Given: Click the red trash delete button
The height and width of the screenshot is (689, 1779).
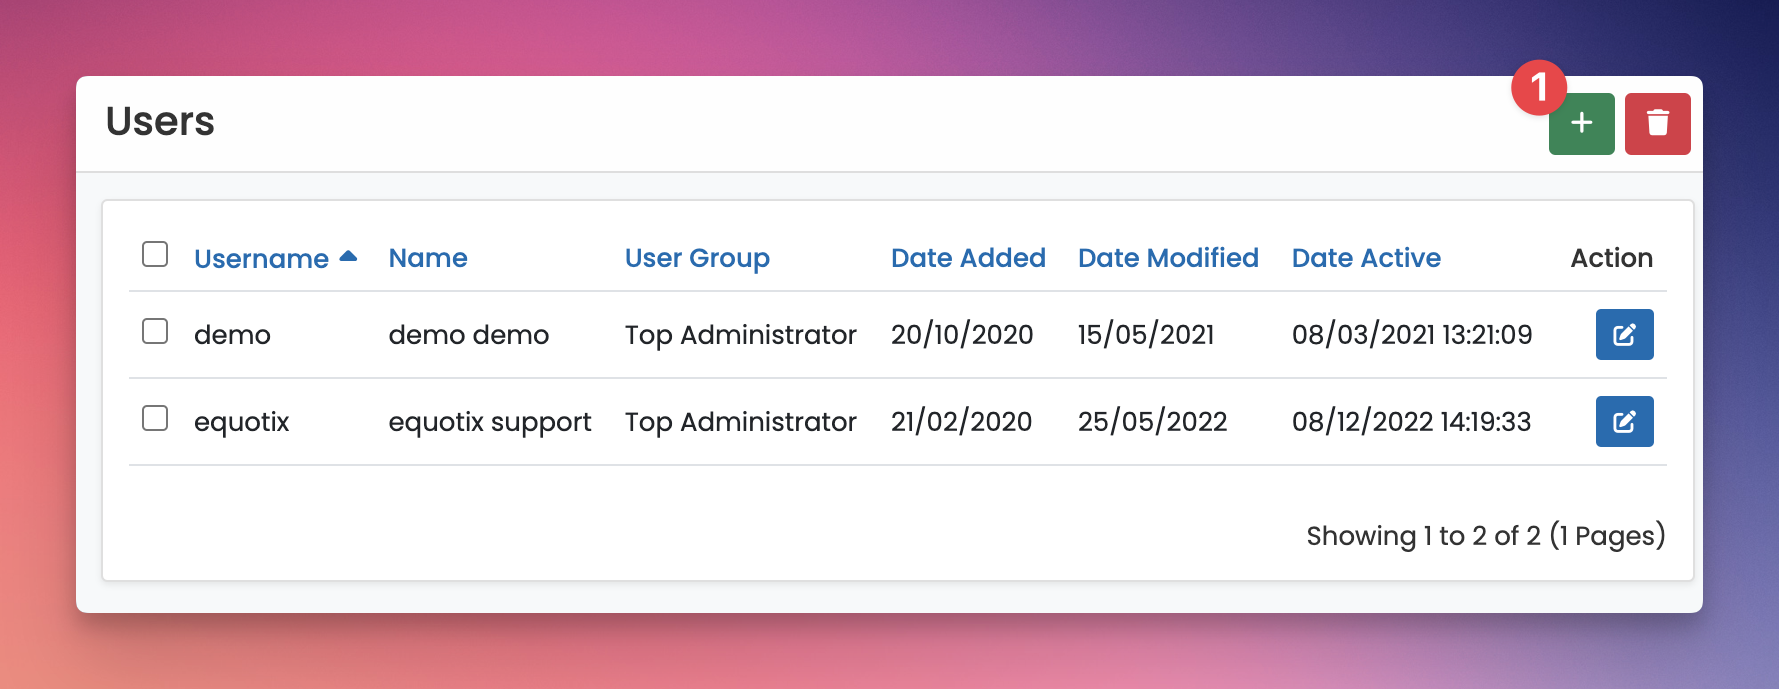Looking at the screenshot, I should click(1657, 124).
